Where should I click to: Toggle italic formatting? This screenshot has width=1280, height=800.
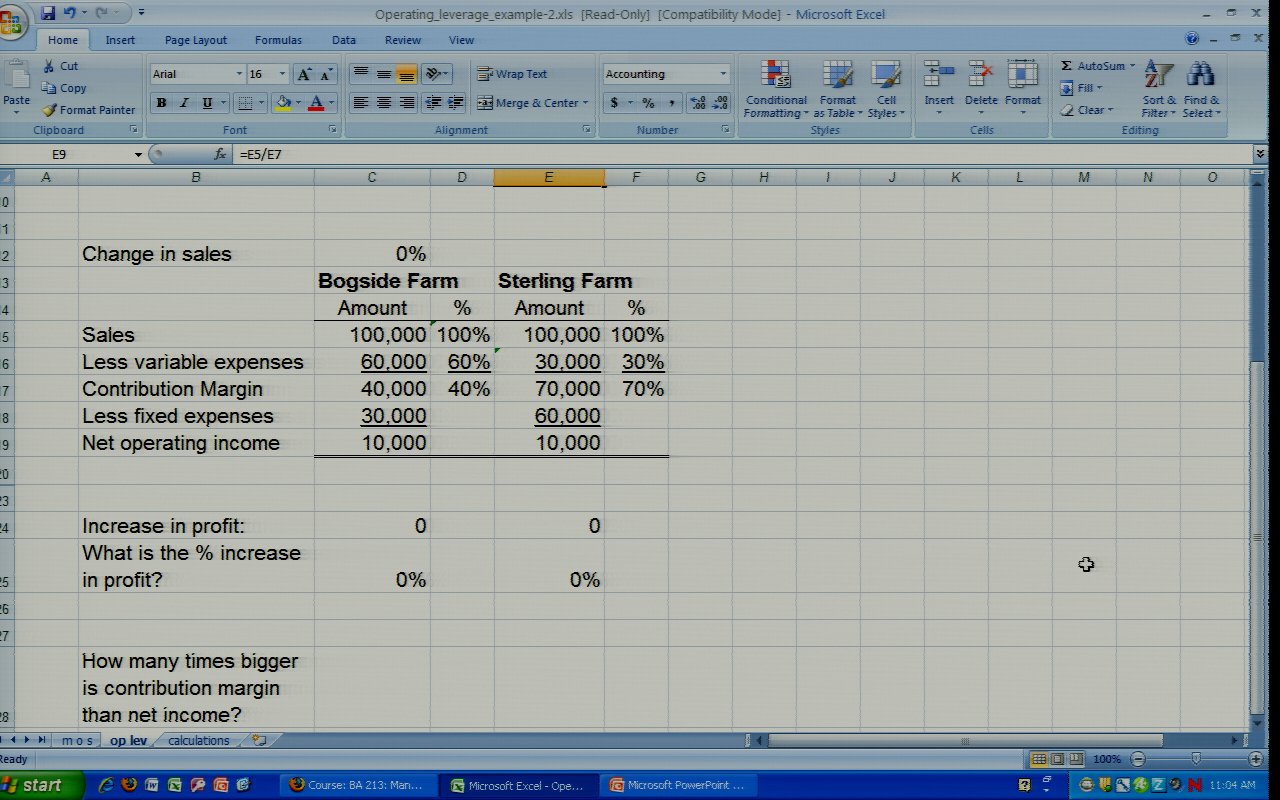coord(184,103)
